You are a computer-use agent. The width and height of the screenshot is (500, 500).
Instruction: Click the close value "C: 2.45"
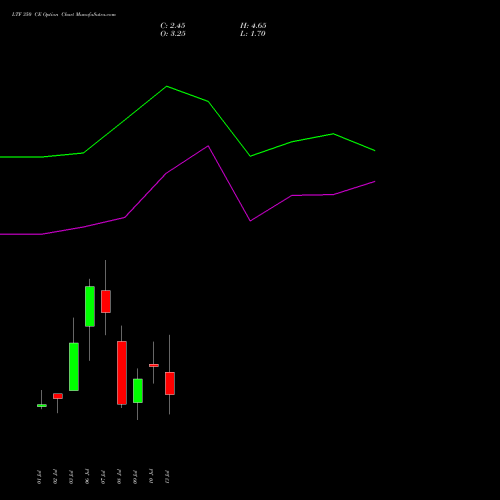pyautogui.click(x=173, y=26)
